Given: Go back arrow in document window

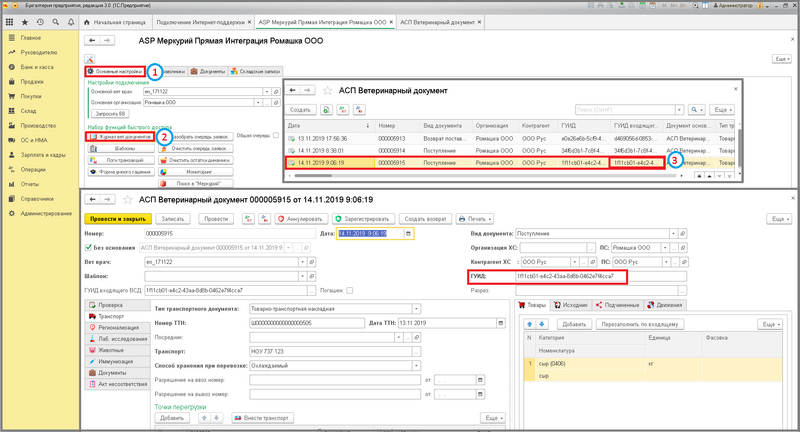Looking at the screenshot, I should (92, 199).
